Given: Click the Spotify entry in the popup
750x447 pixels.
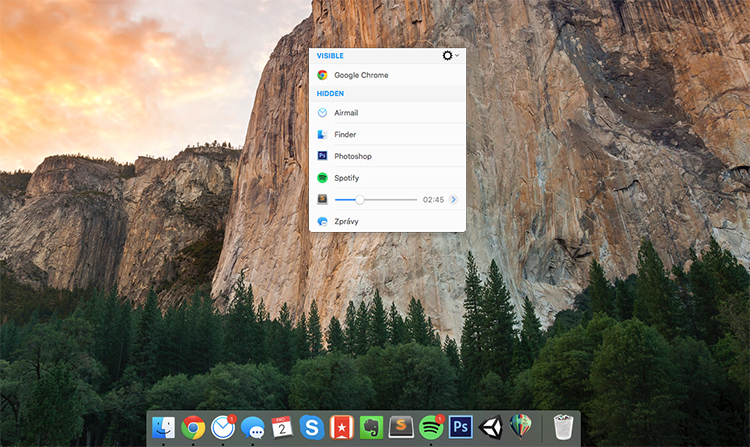Looking at the screenshot, I should (x=346, y=177).
